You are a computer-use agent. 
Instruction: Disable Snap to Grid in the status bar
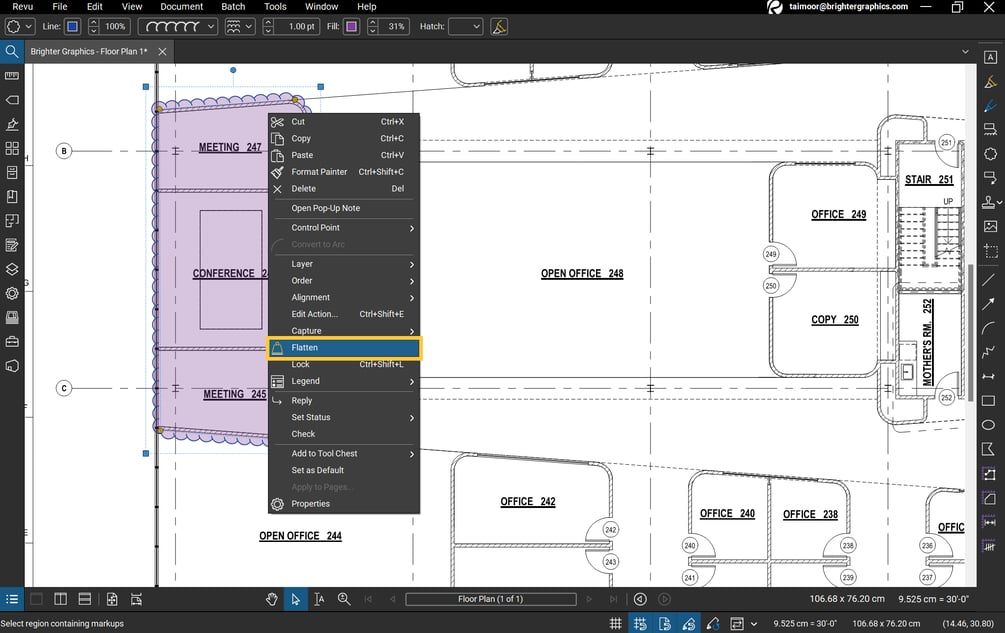[x=640, y=622]
